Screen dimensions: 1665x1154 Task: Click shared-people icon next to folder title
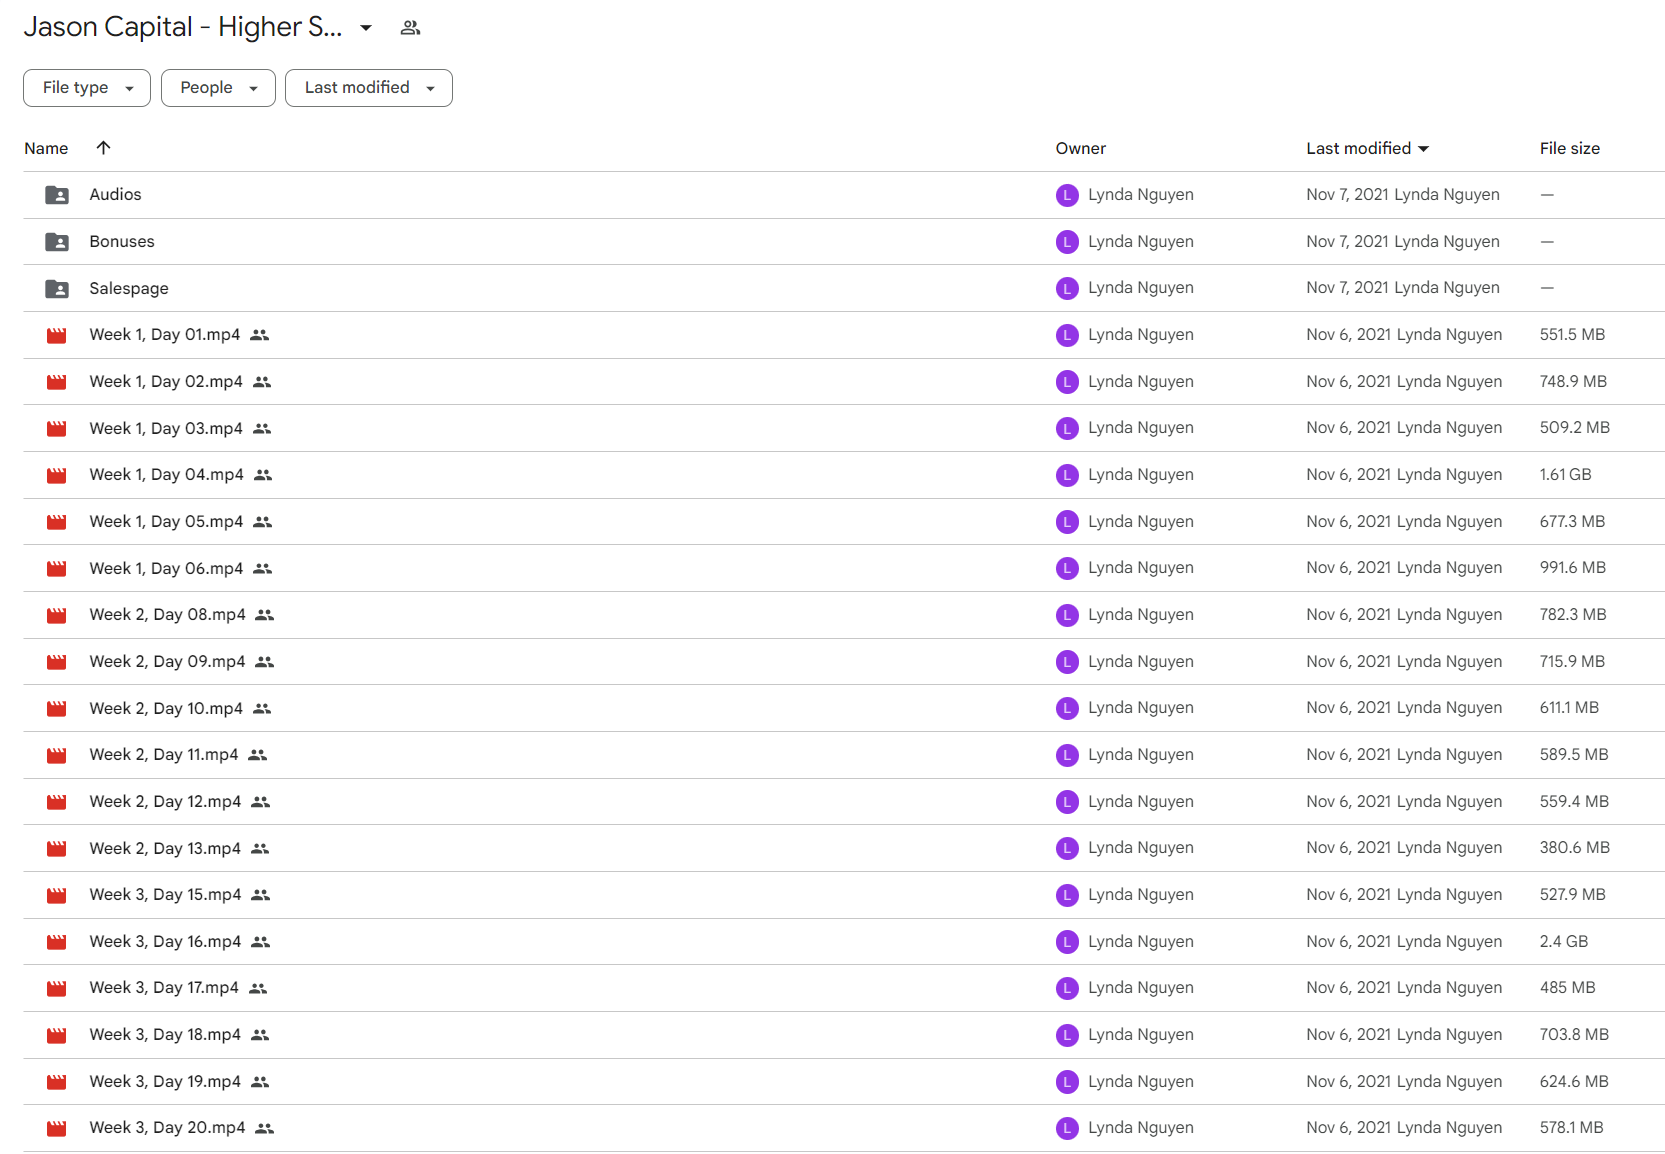point(410,28)
